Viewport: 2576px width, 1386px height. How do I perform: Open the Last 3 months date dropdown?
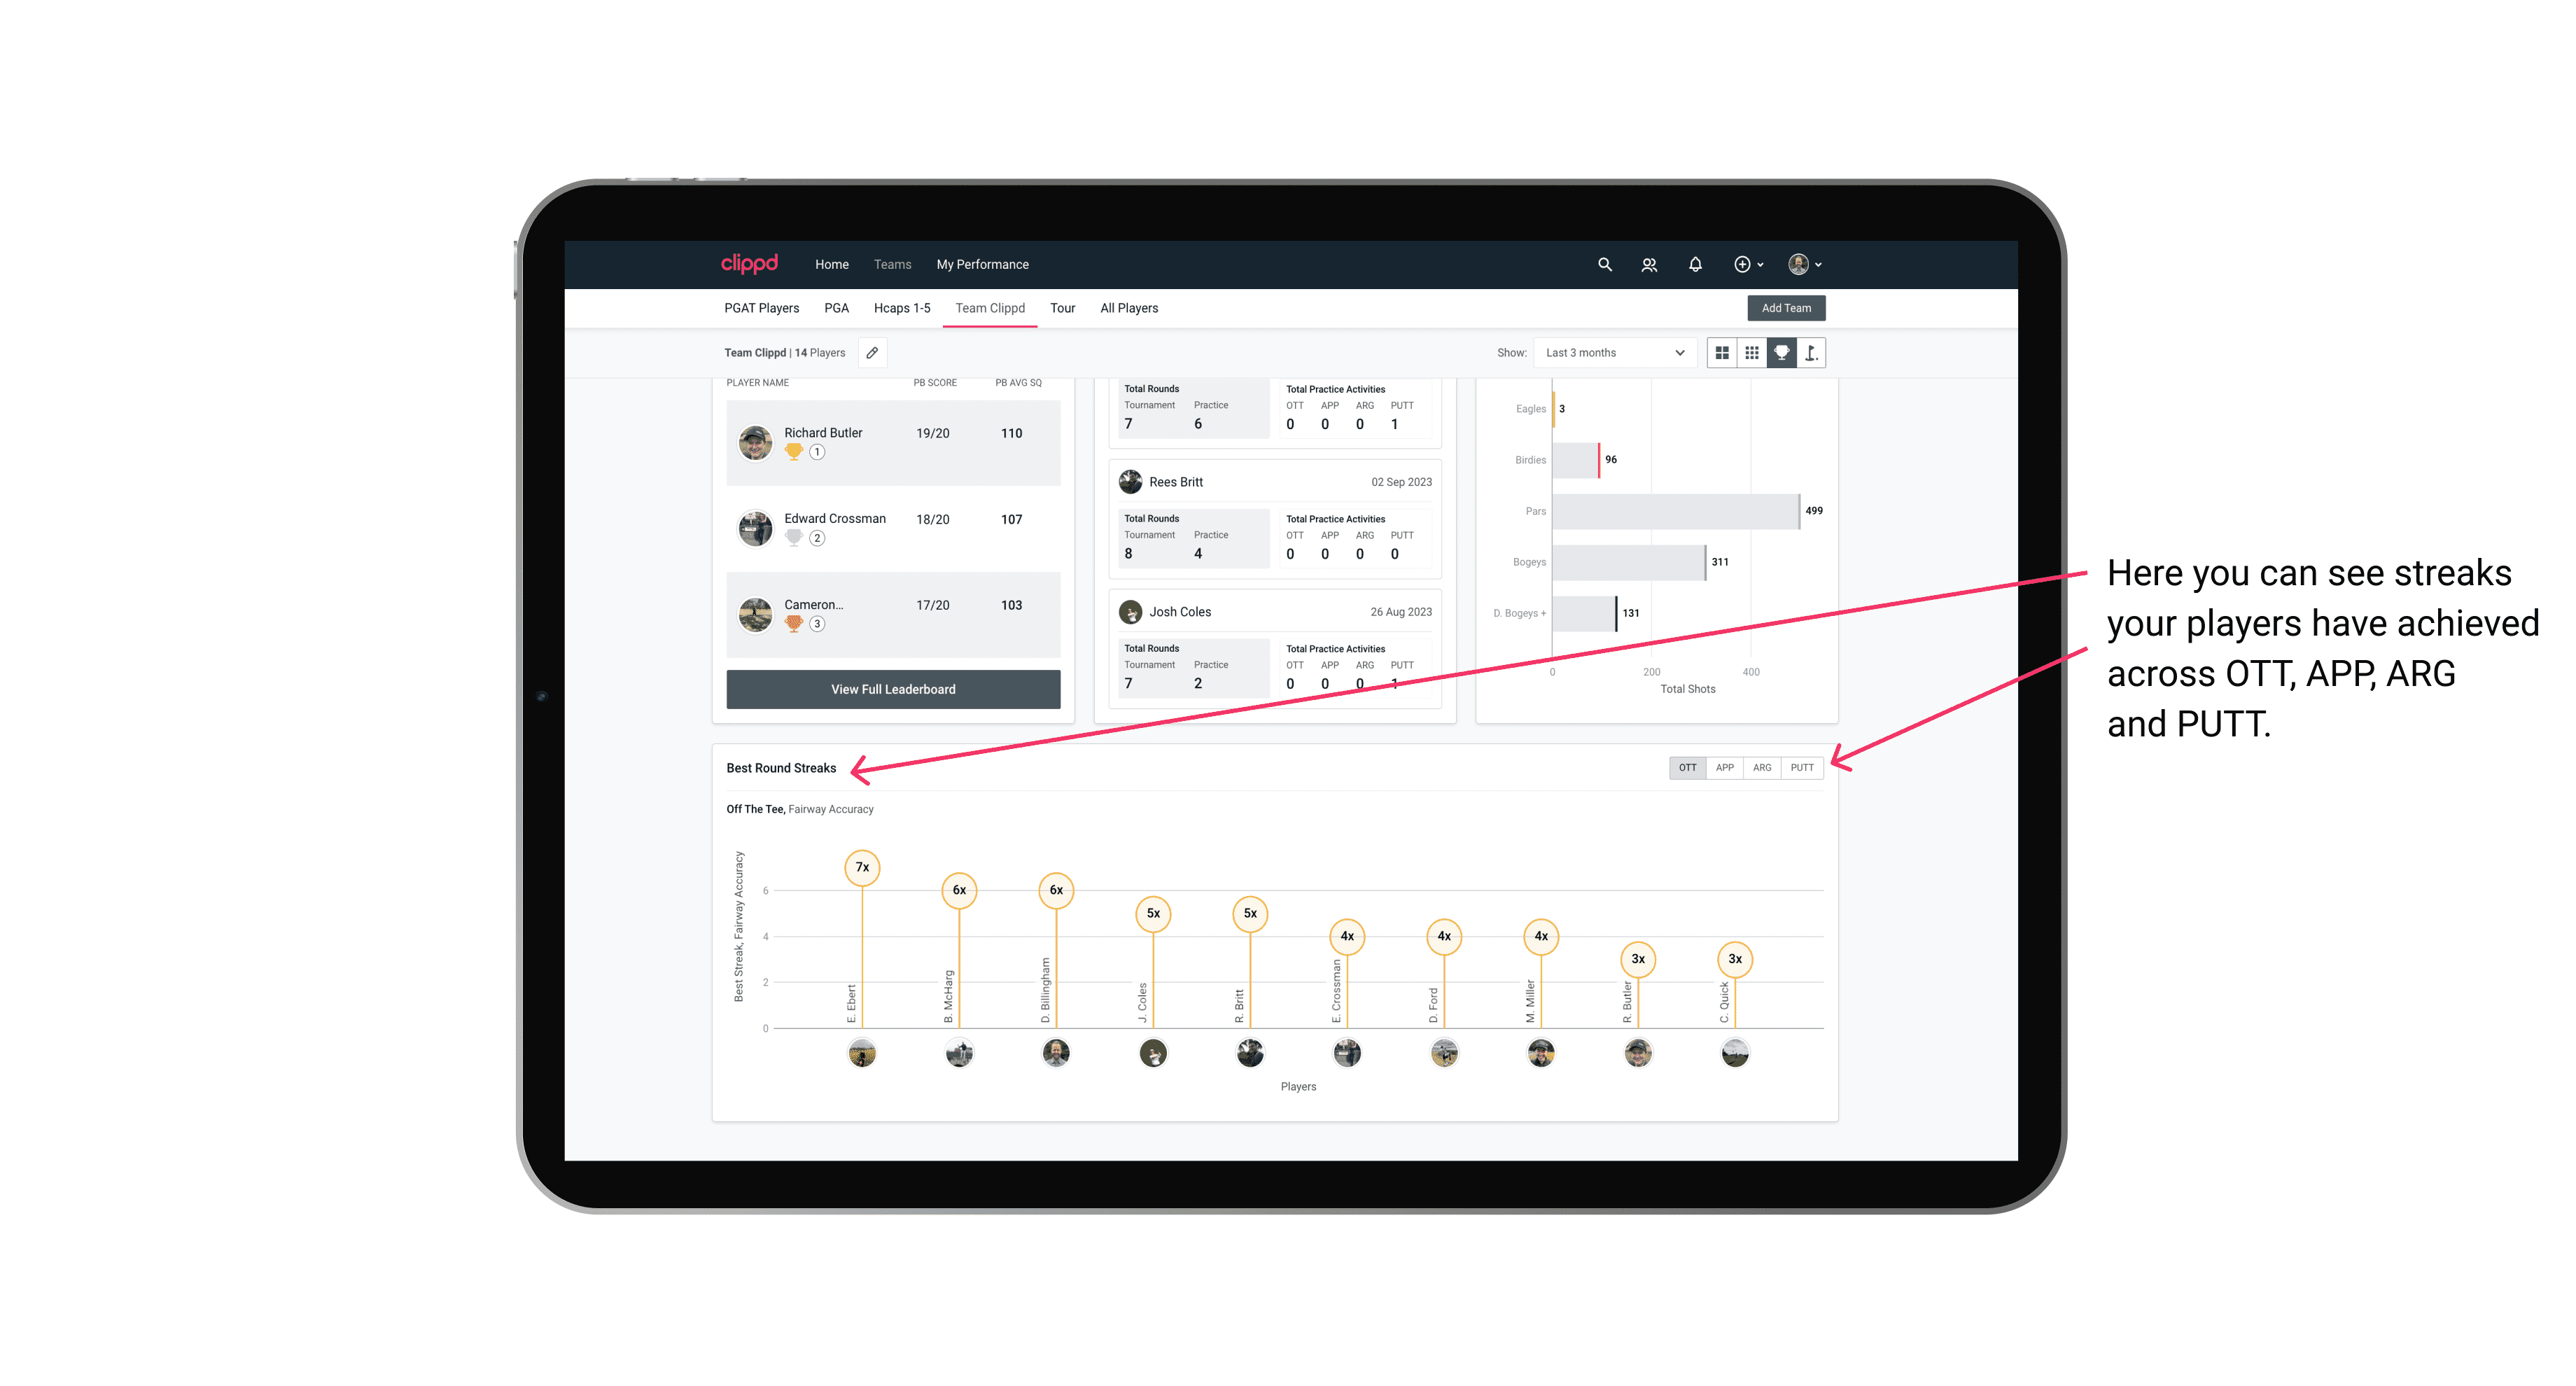click(x=1612, y=353)
